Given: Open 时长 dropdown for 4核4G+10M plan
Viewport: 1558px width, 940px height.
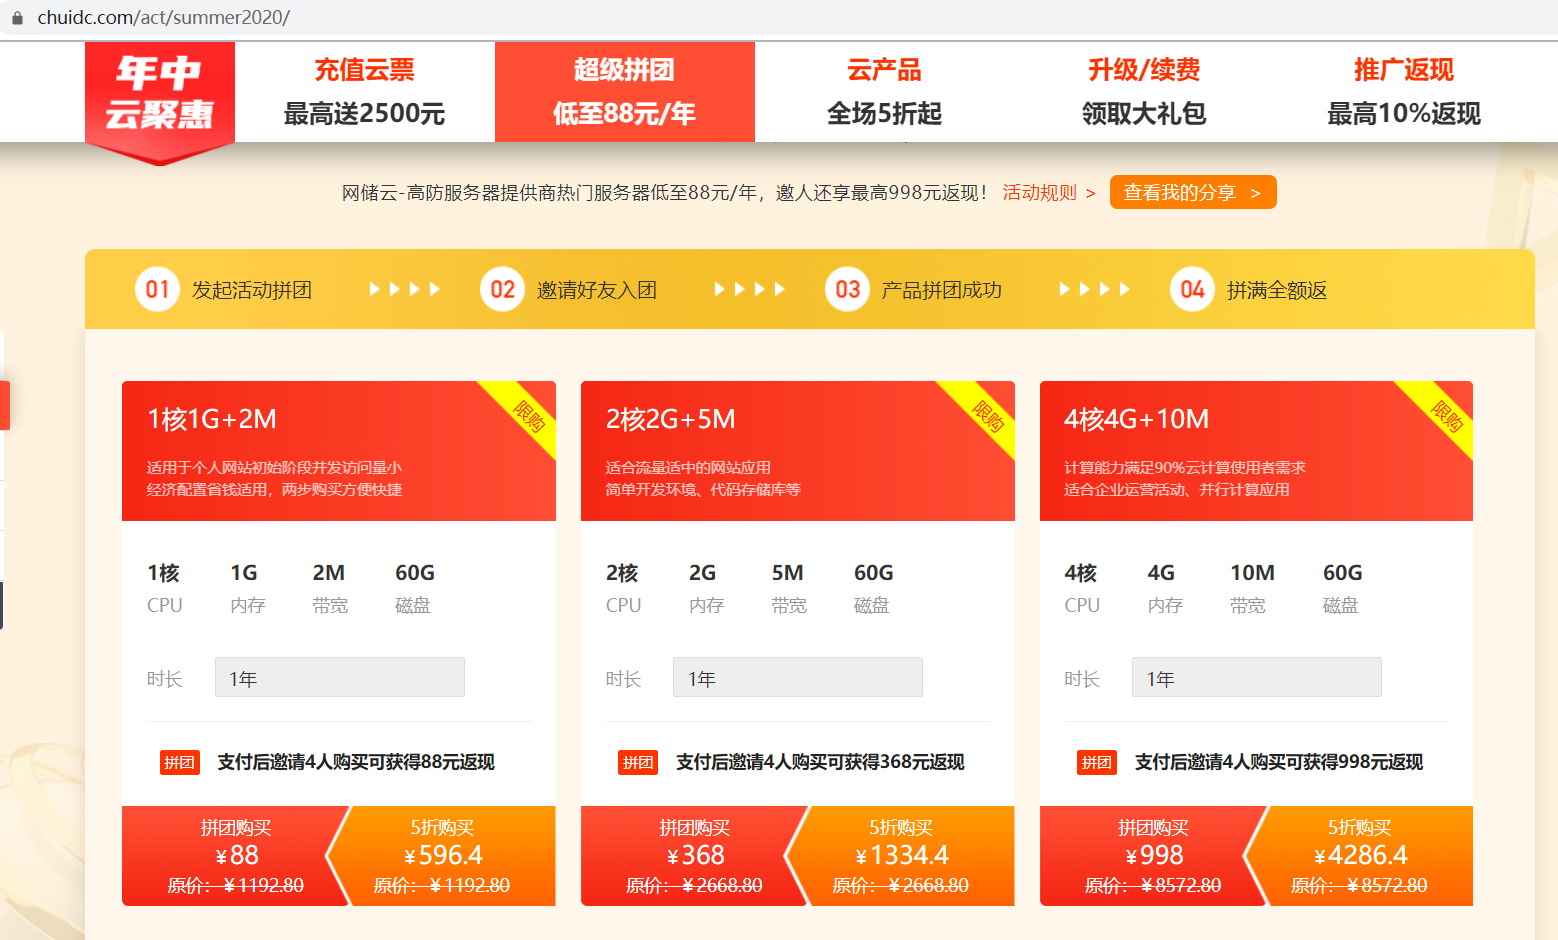Looking at the screenshot, I should click(x=1256, y=678).
